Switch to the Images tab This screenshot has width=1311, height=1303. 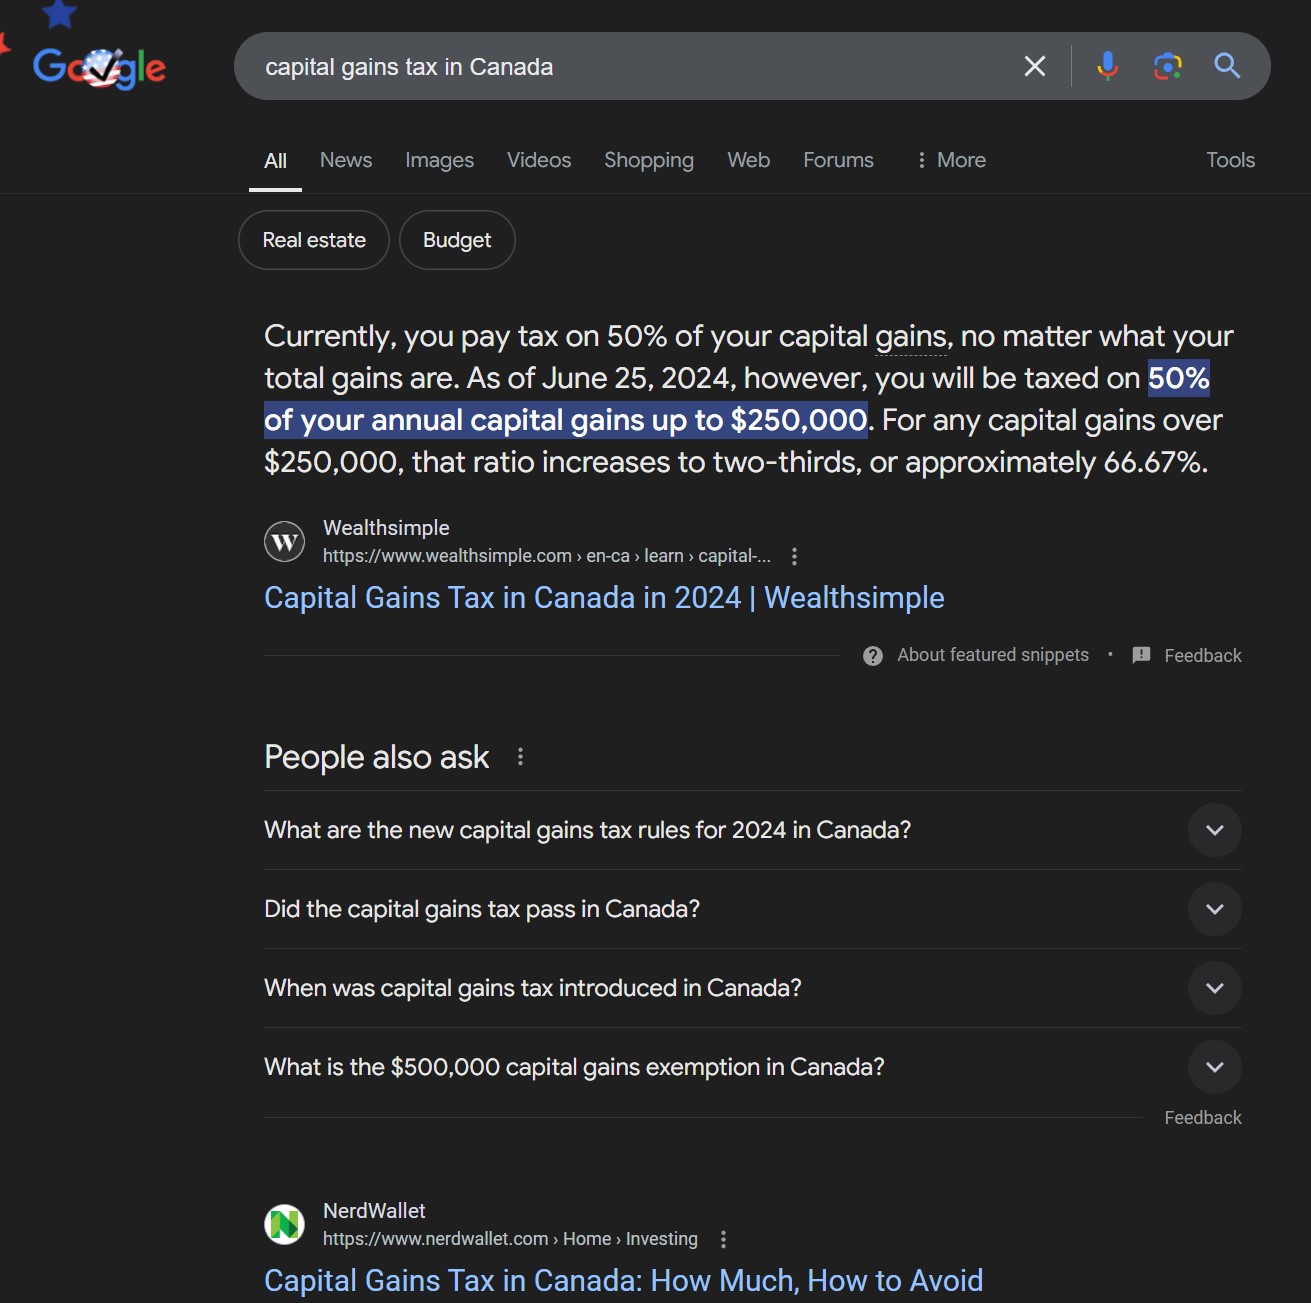[439, 160]
